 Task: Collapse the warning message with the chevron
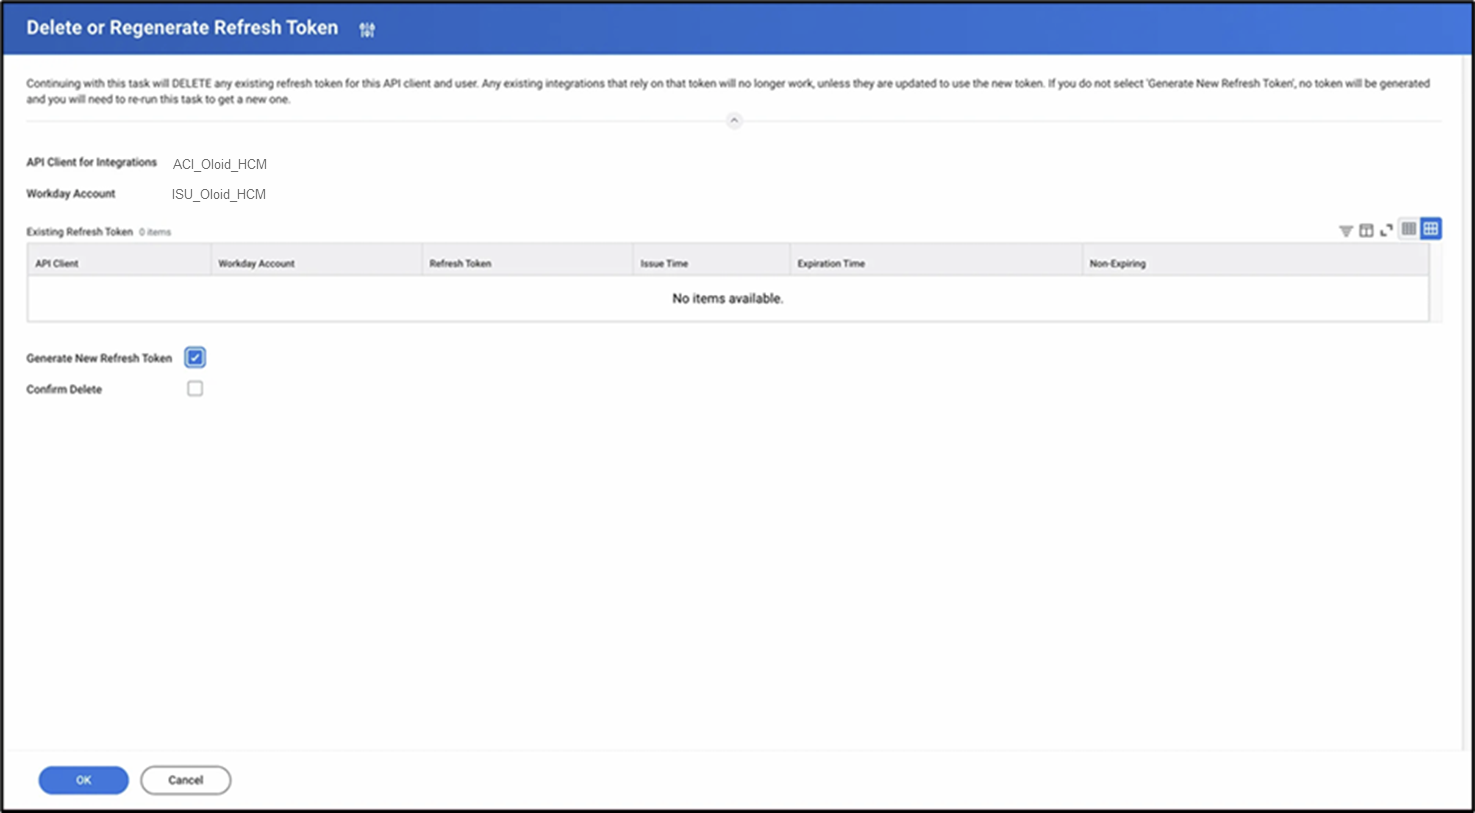click(x=734, y=121)
